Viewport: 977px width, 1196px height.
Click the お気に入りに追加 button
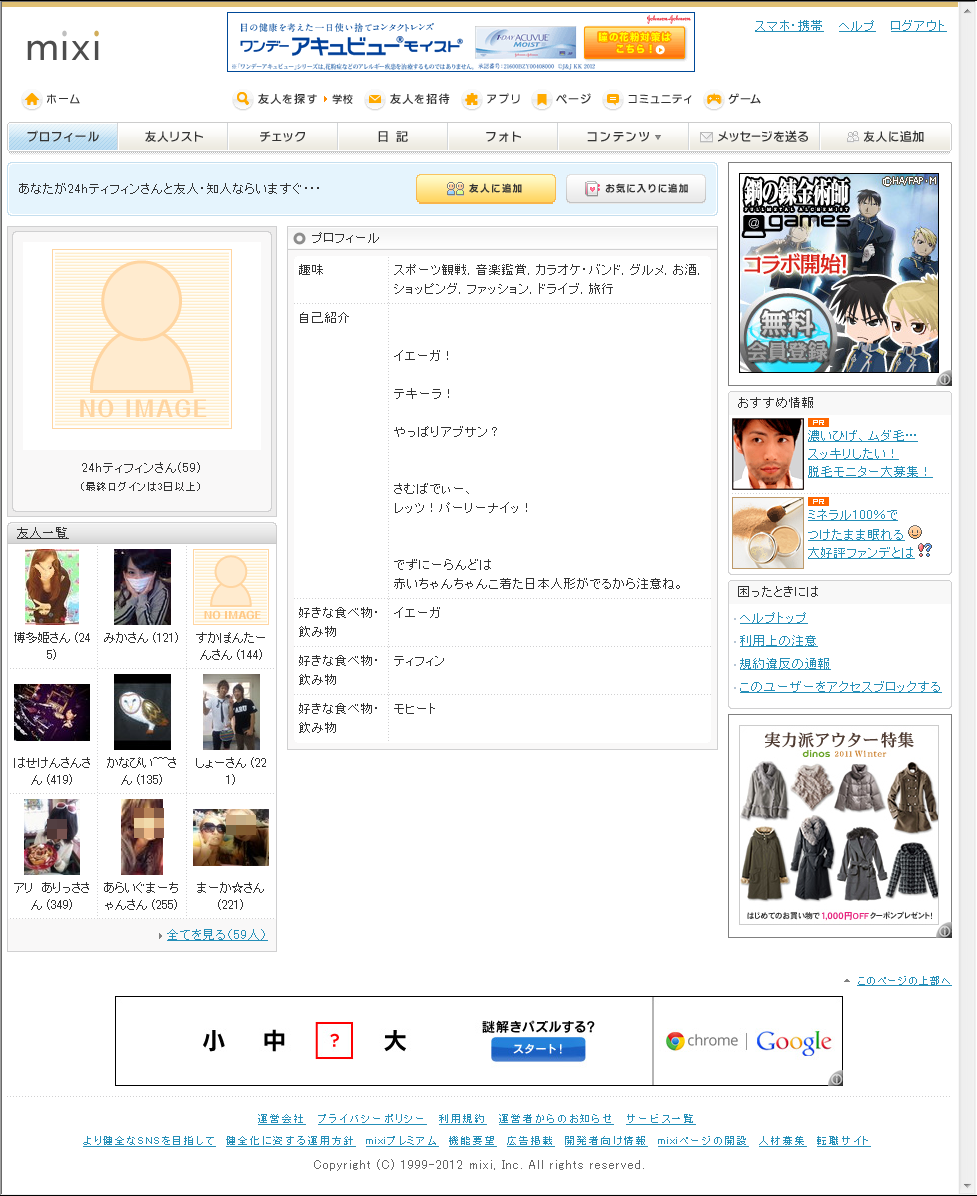tap(636, 188)
